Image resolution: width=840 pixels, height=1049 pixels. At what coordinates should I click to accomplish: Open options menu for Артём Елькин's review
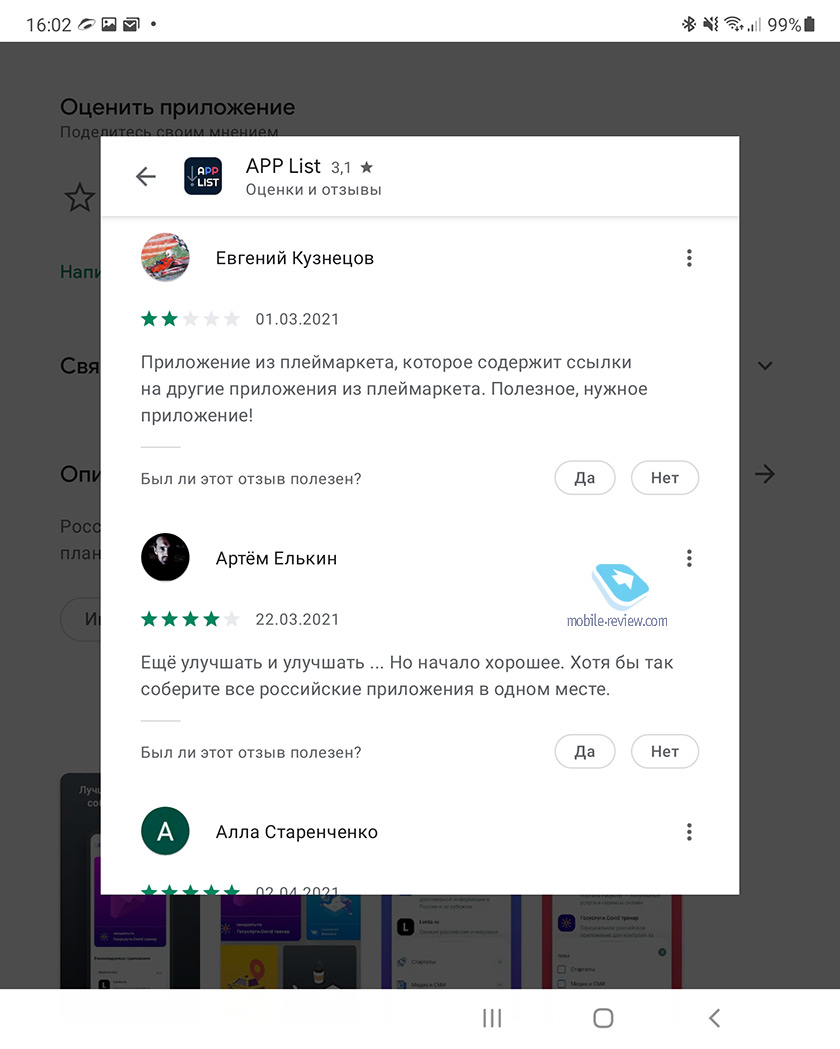[689, 559]
